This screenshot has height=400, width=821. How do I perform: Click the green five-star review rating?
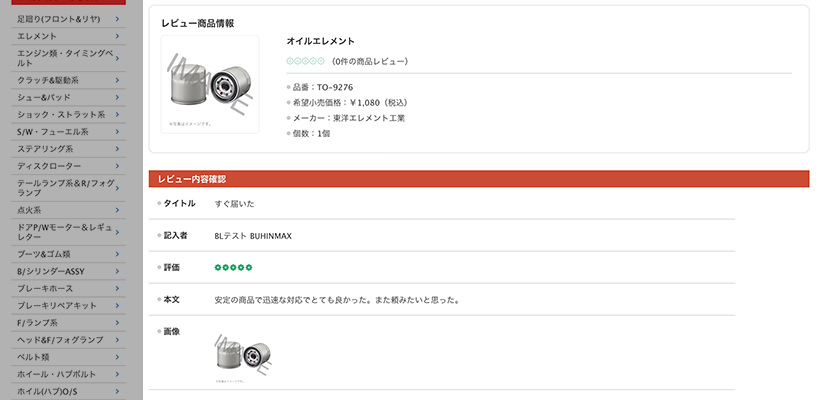tap(234, 268)
